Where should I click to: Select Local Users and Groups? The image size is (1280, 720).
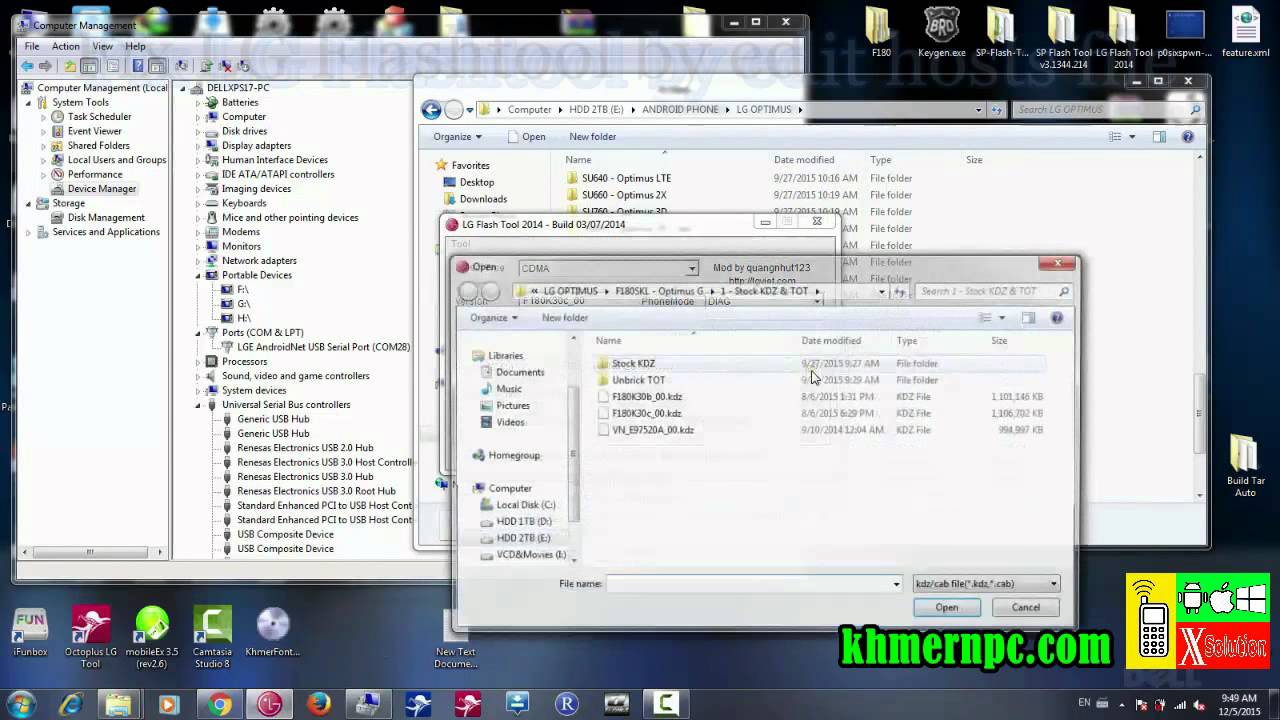pyautogui.click(x=116, y=160)
